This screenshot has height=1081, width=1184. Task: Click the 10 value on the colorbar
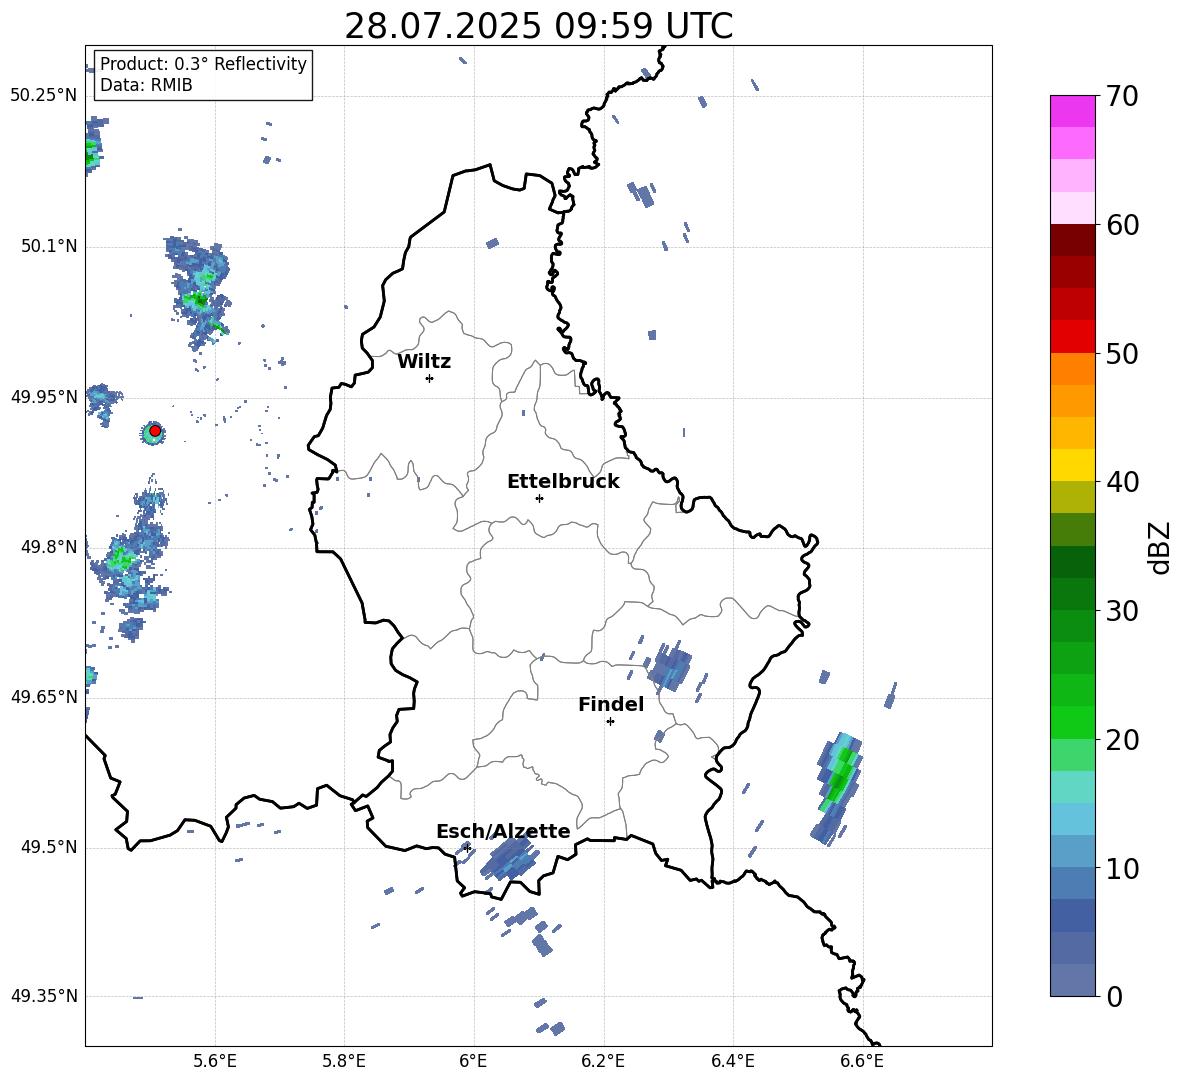1122,868
